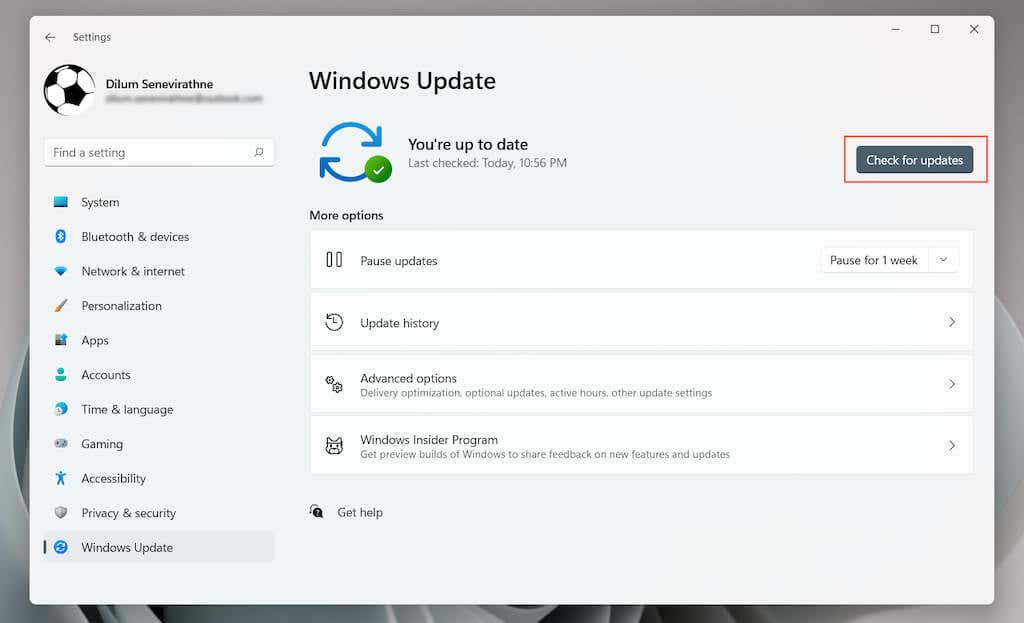Click the Get help chat icon
The image size is (1024, 623).
[317, 511]
